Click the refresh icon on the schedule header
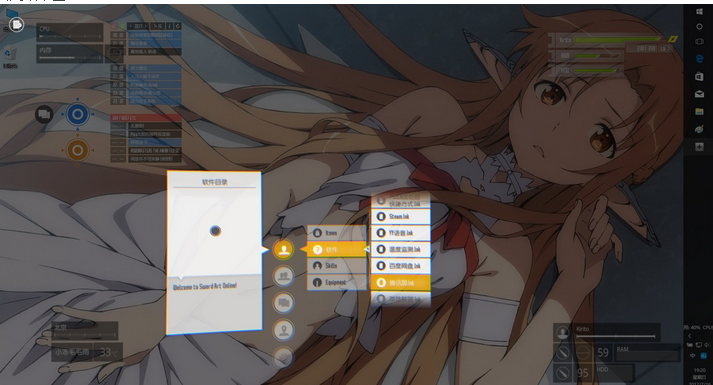713x385 pixels. [178, 26]
